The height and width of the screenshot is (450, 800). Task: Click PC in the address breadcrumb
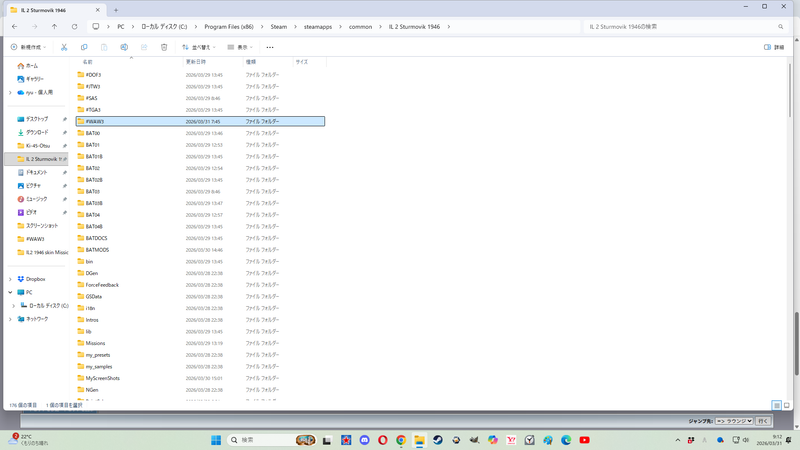121,27
